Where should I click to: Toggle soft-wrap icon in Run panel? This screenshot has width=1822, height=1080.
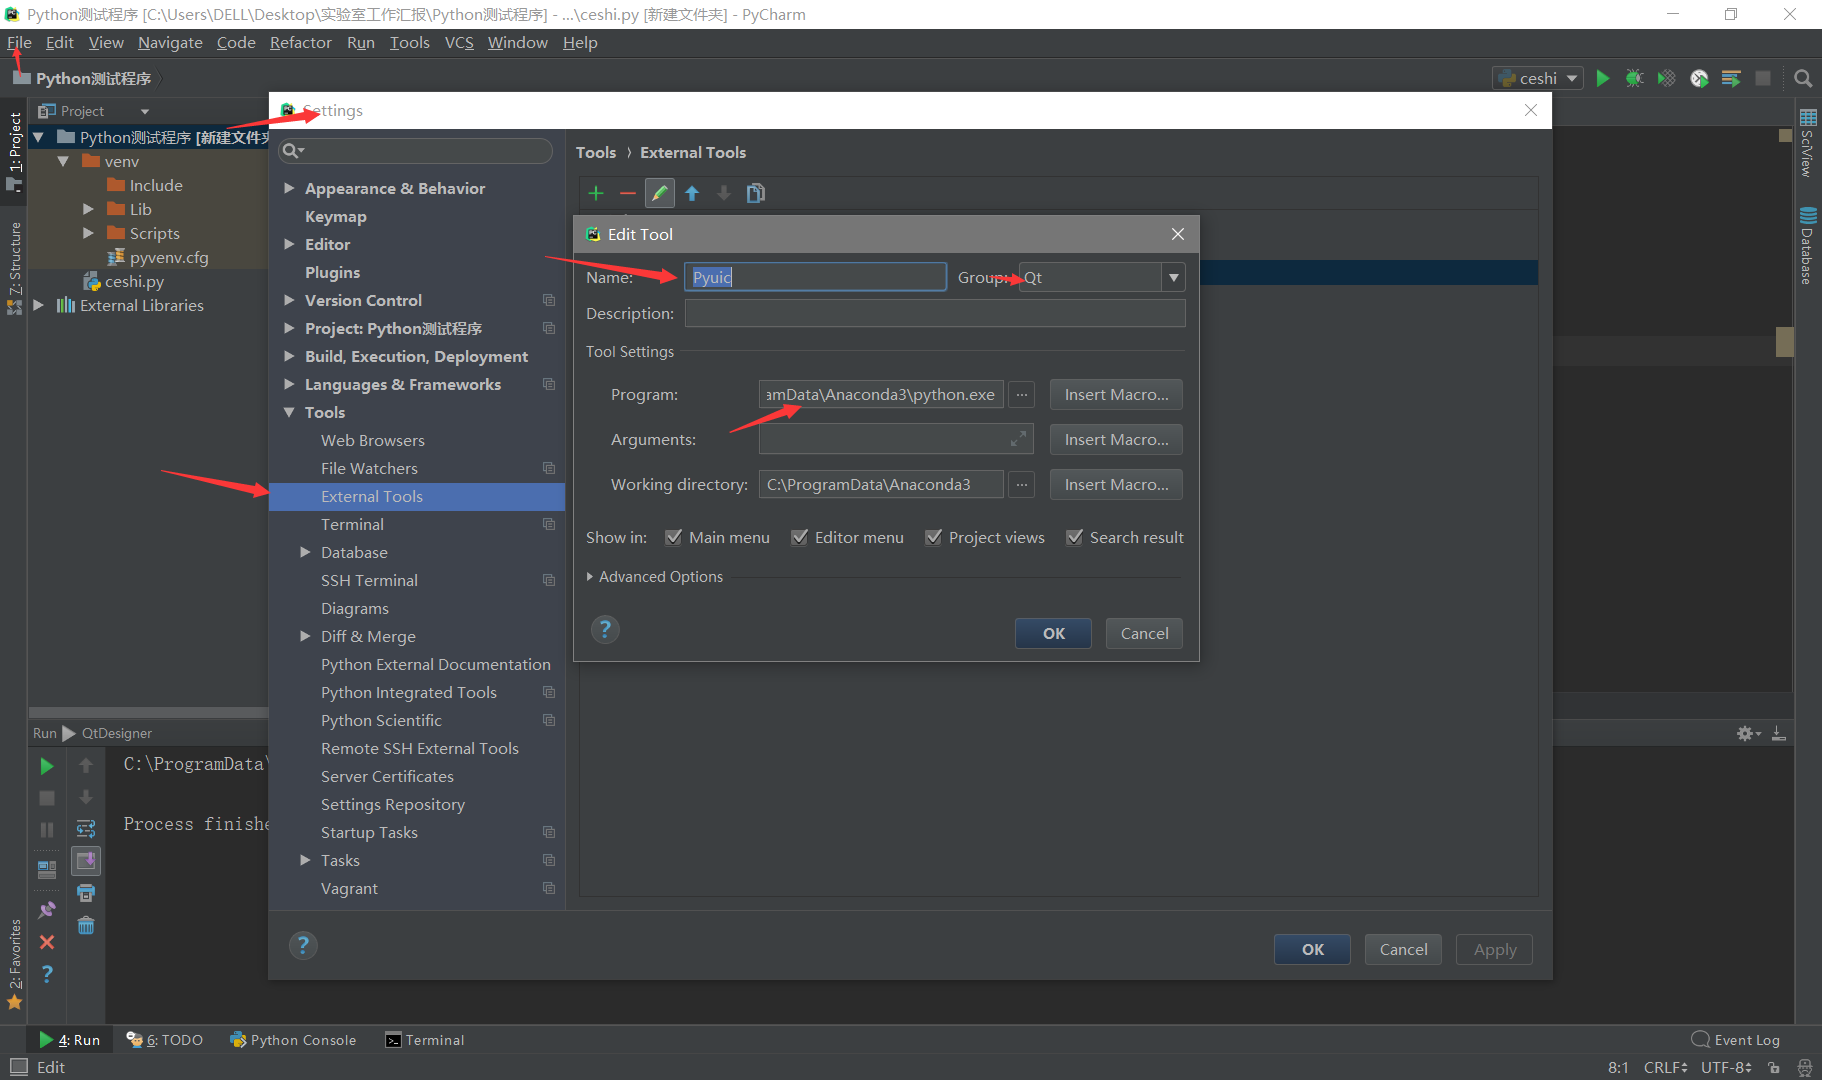[x=86, y=829]
